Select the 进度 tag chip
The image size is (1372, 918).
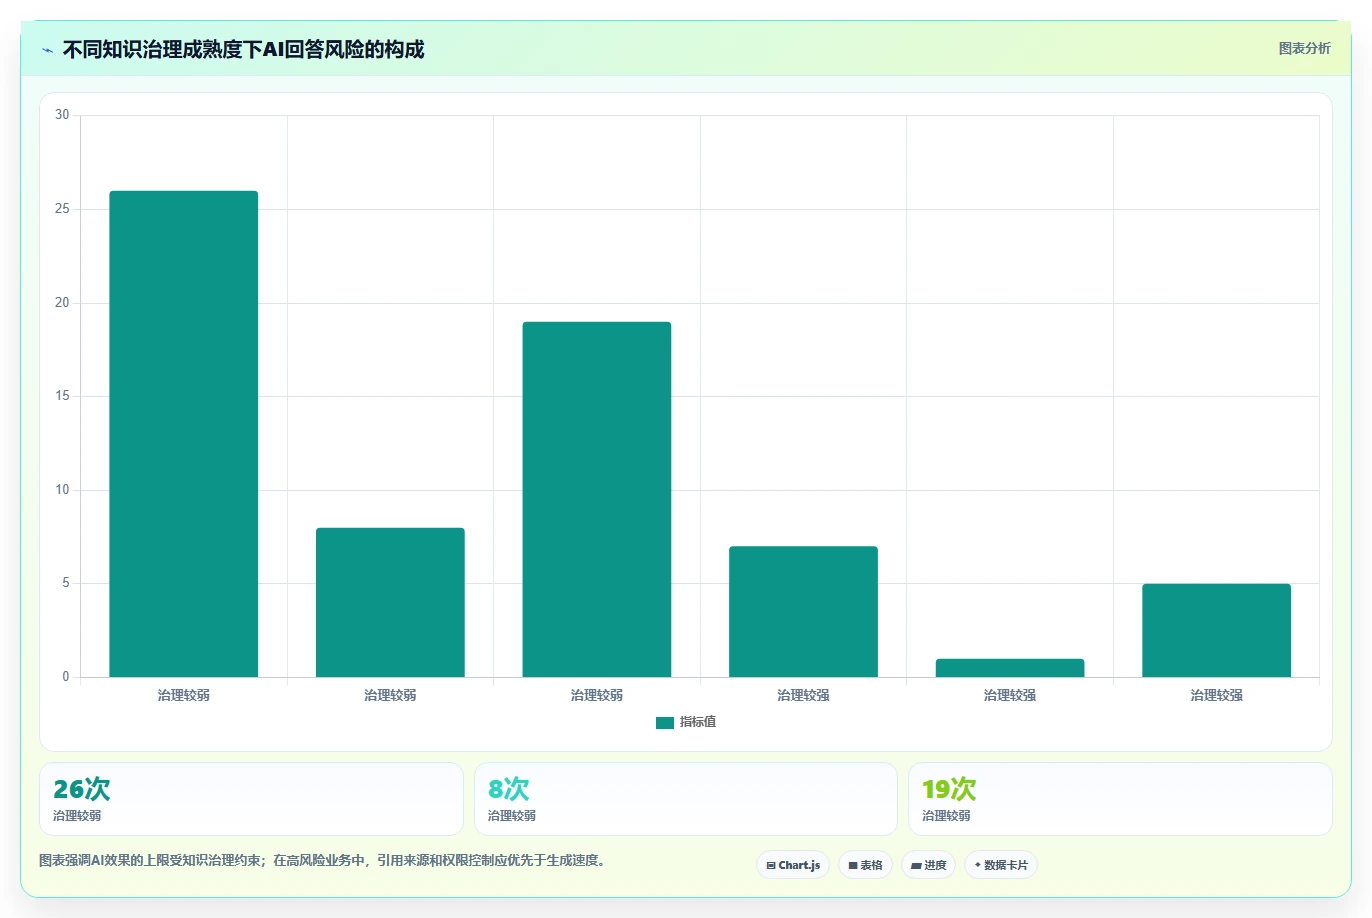928,865
